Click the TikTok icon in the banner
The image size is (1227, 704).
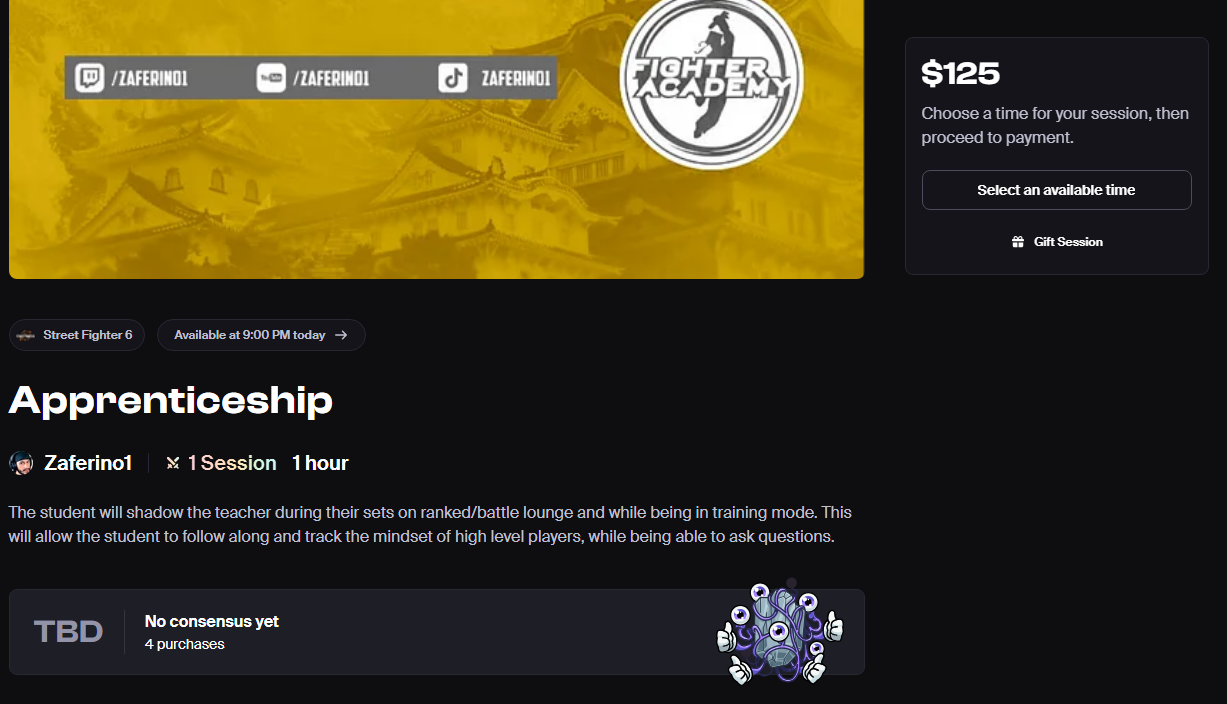click(x=452, y=78)
